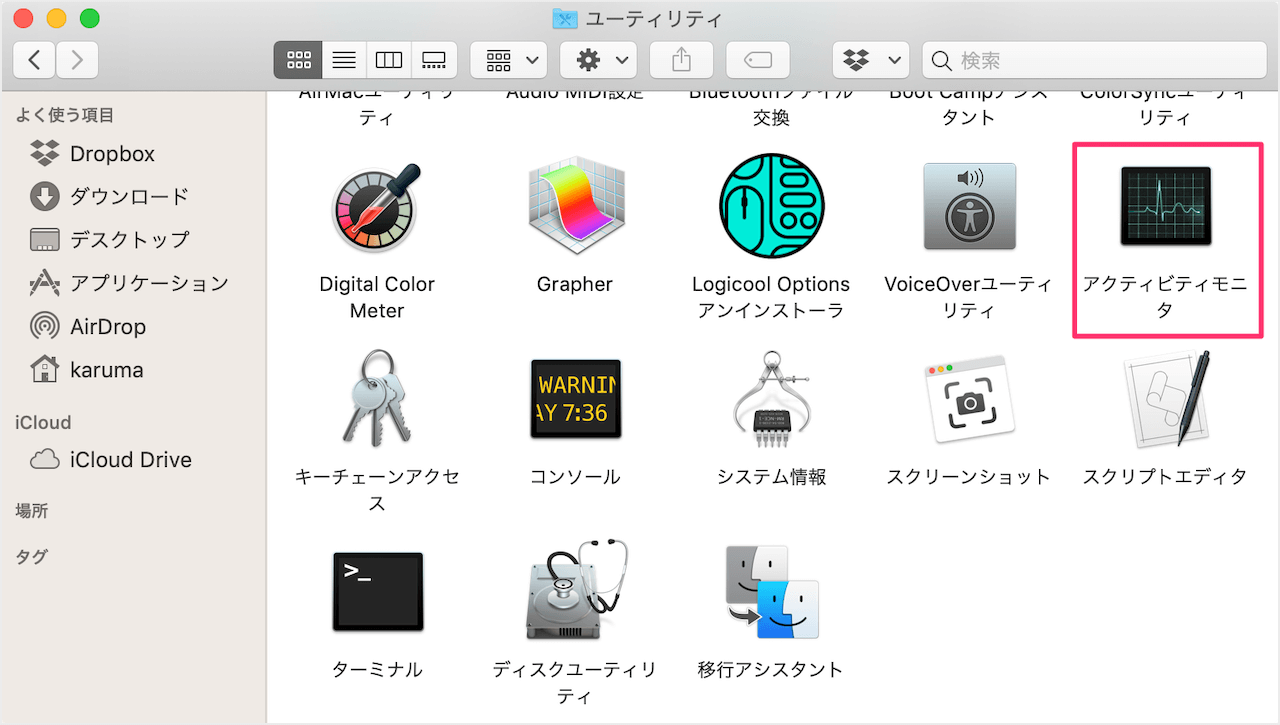Click the 'Logicool Options アンインストーラ' label text
The height and width of the screenshot is (725, 1280).
tap(771, 297)
